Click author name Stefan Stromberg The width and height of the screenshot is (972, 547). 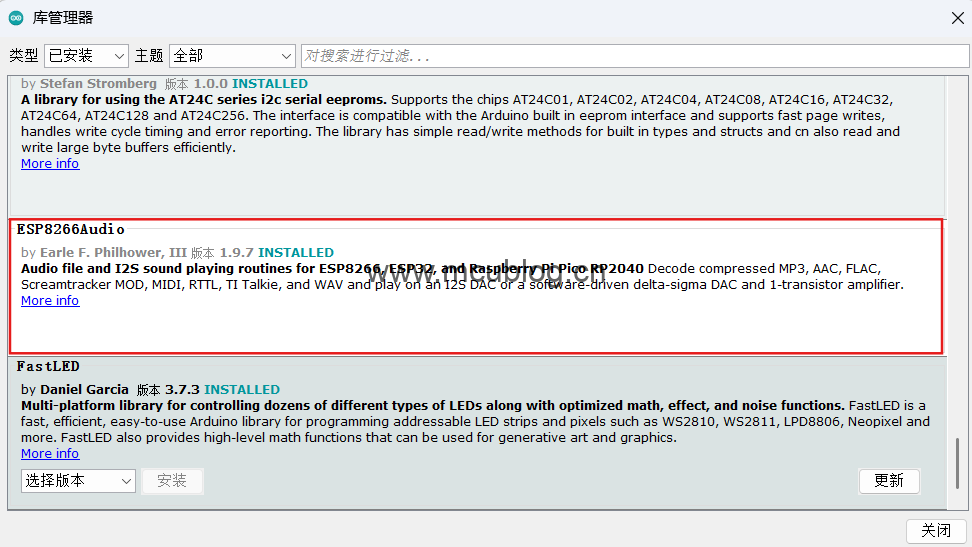(99, 84)
